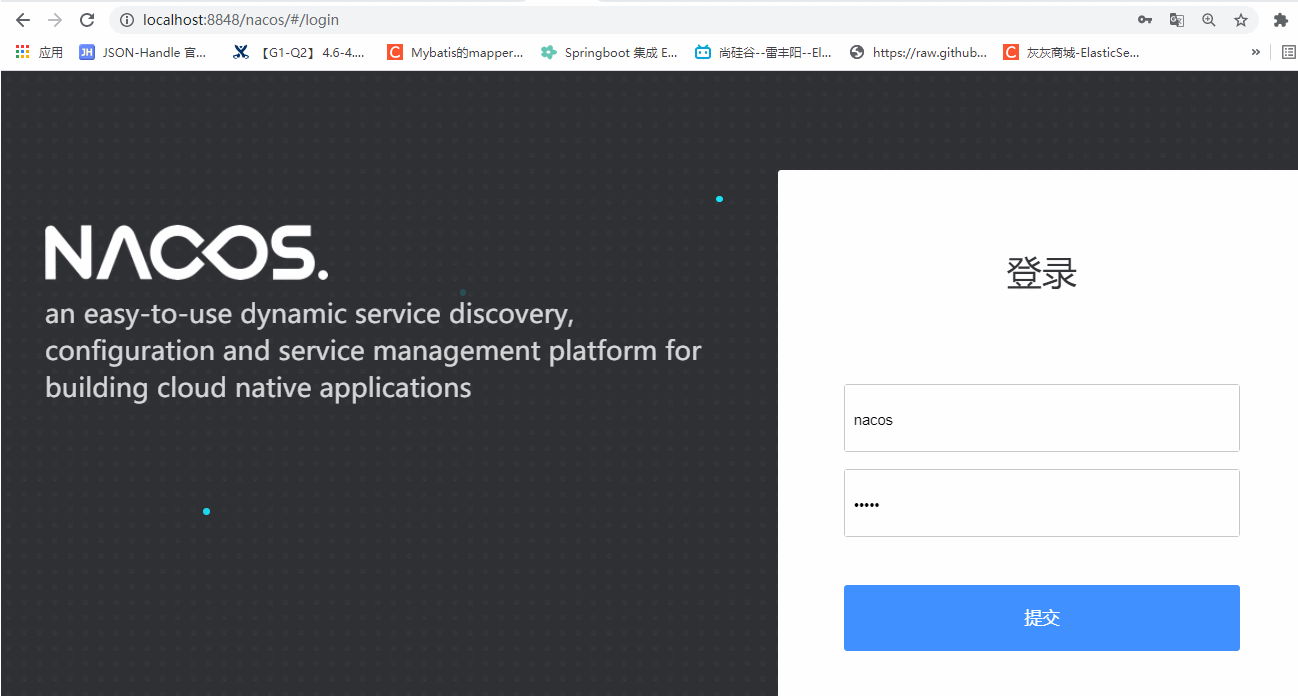
Task: Open the Mybatis mapper bookmark
Action: (455, 52)
